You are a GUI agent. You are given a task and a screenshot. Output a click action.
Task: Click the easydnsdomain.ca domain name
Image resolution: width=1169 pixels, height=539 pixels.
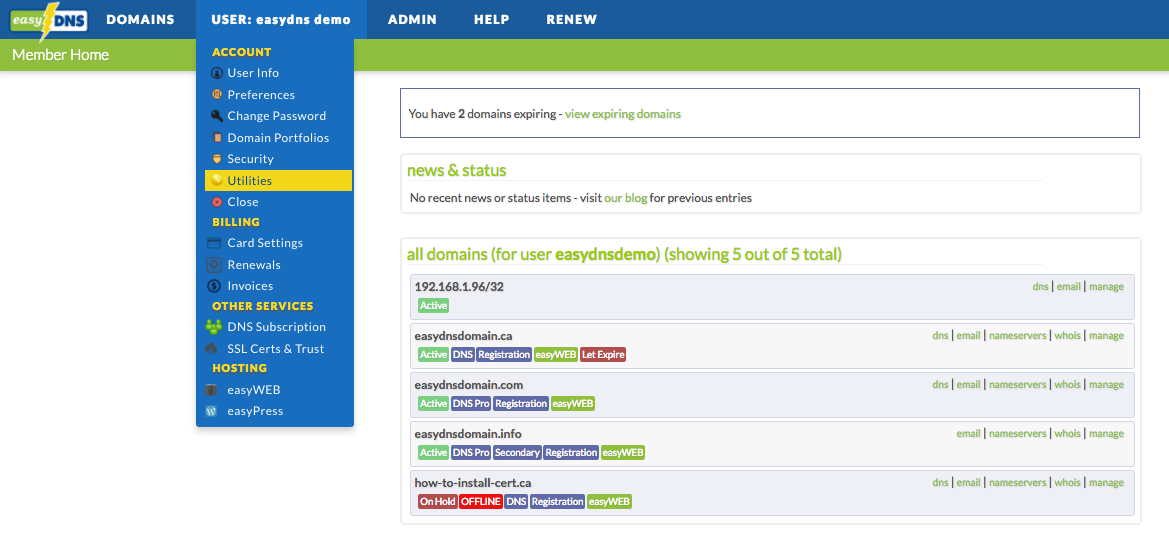pyautogui.click(x=463, y=335)
